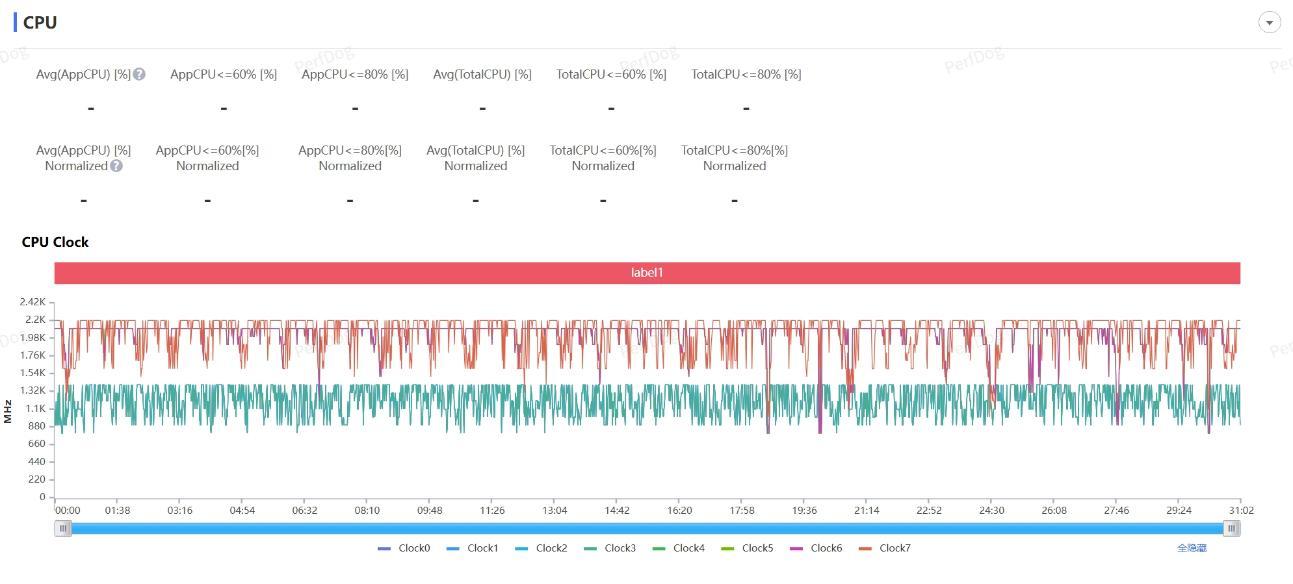Toggle Clock4 legend entry

tap(678, 548)
